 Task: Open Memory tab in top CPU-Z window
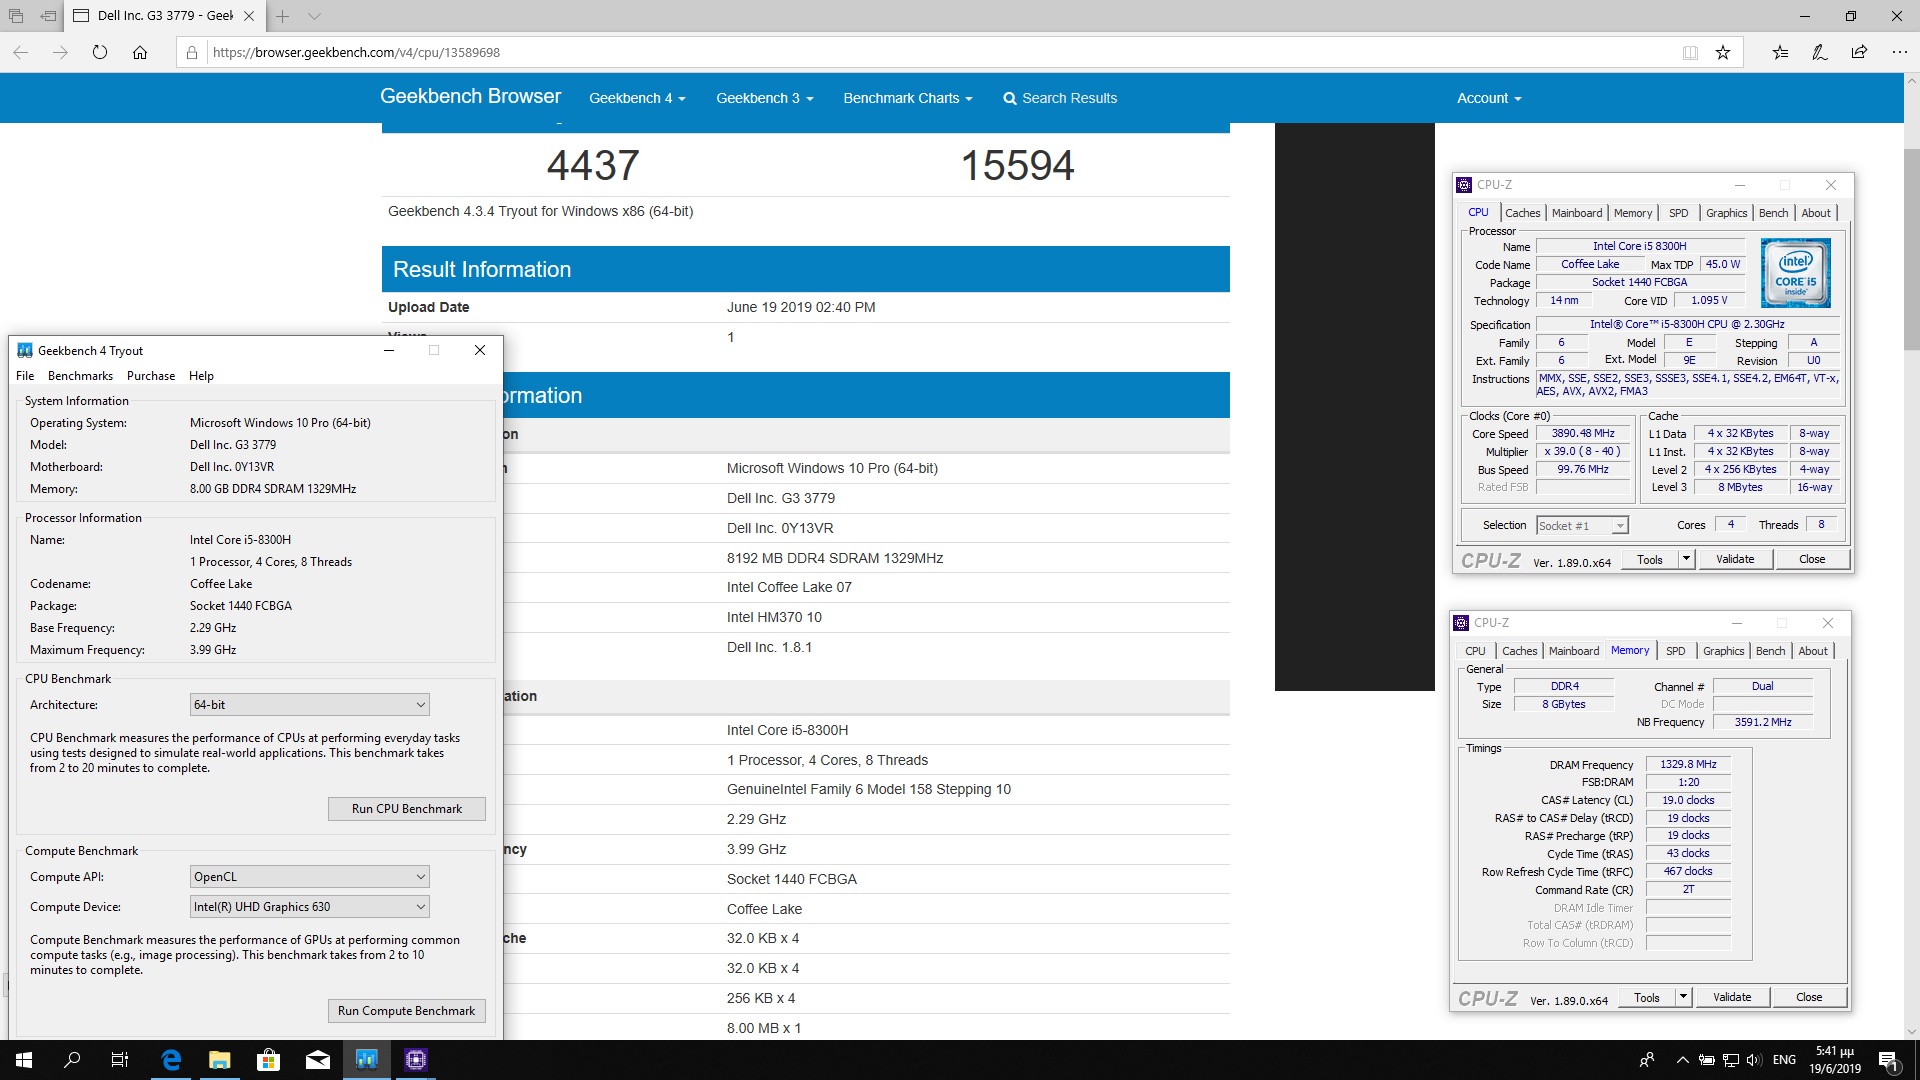(1633, 213)
